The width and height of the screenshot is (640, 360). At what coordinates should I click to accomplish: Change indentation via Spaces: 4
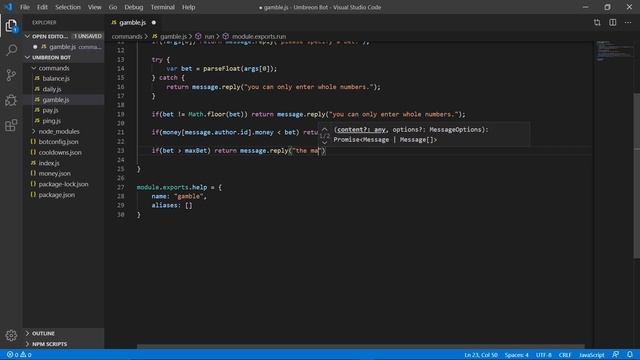click(x=516, y=355)
